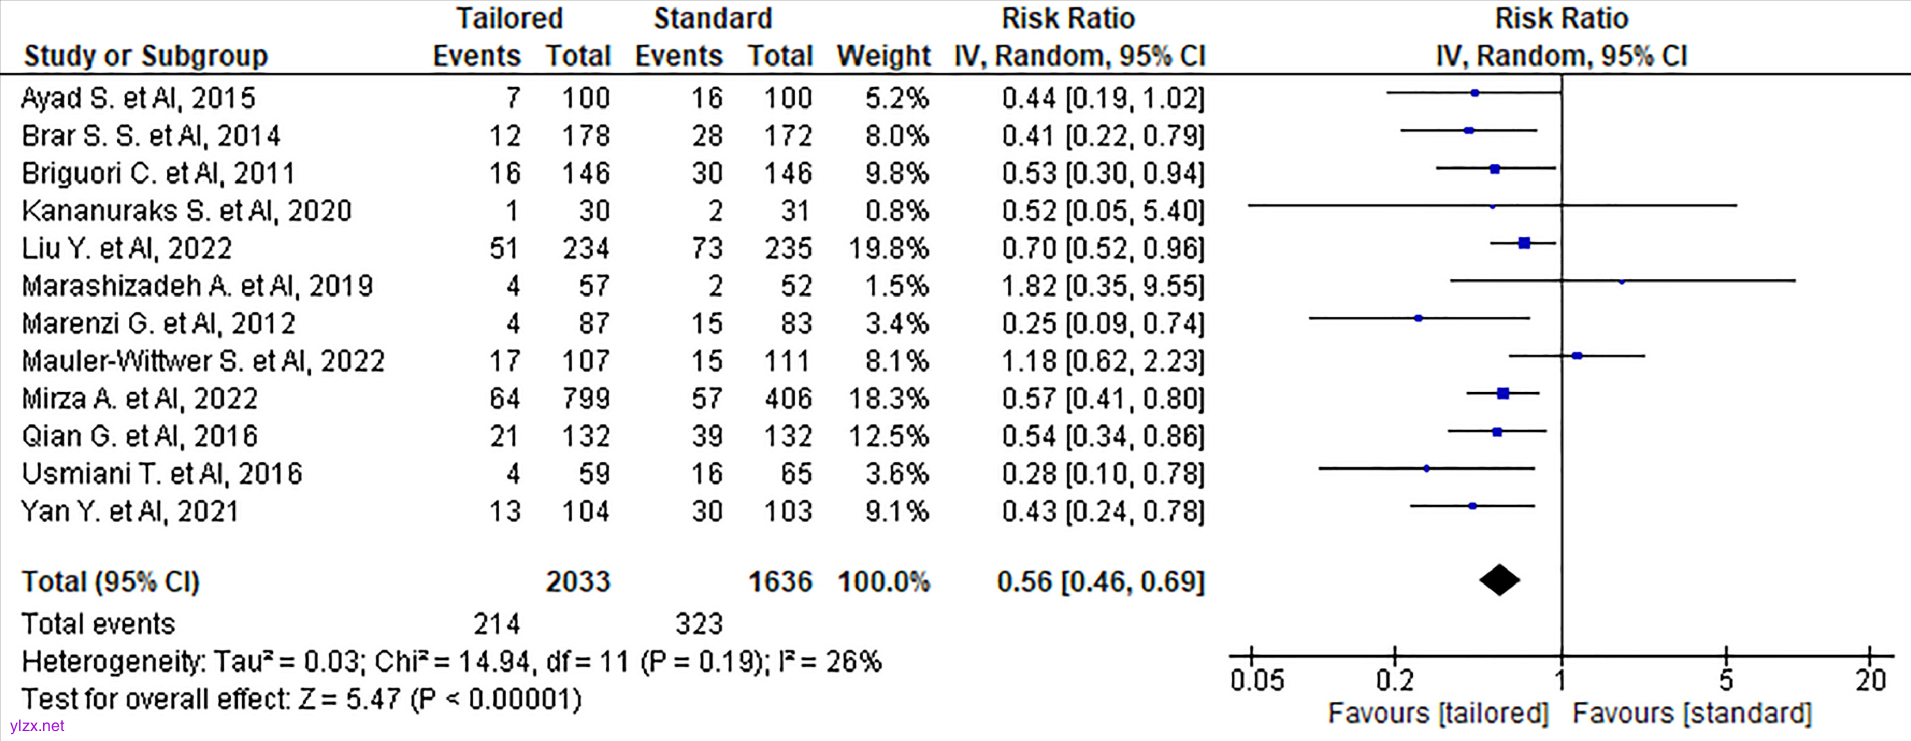
Task: Click the Heterogeneity statistics line
Action: coord(451,662)
